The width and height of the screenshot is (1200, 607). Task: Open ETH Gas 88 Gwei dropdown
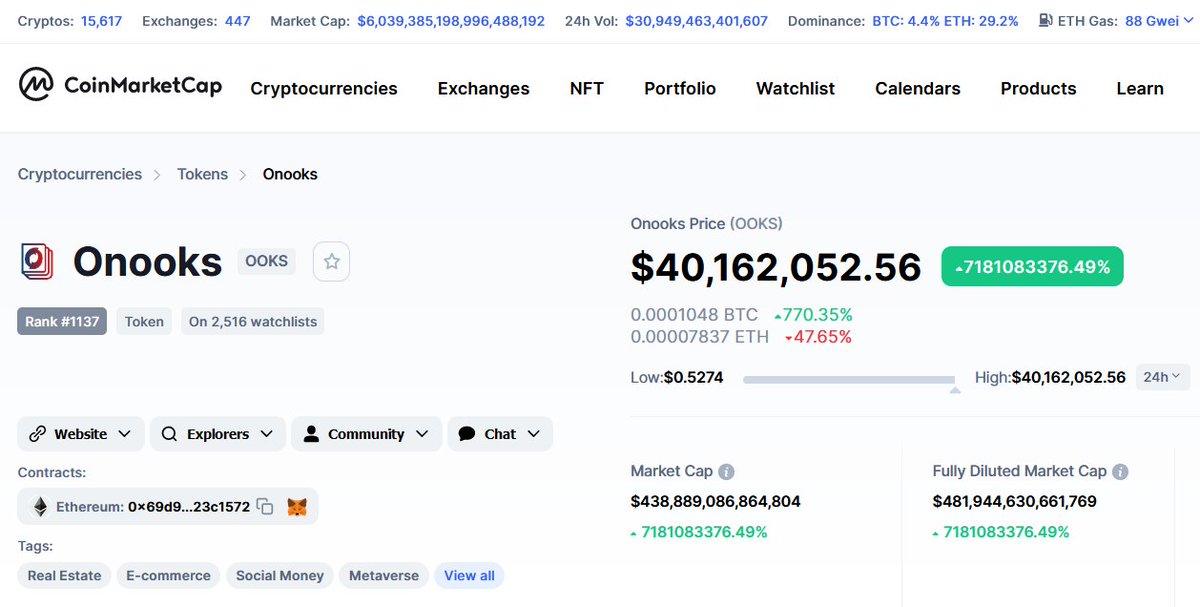click(1159, 20)
